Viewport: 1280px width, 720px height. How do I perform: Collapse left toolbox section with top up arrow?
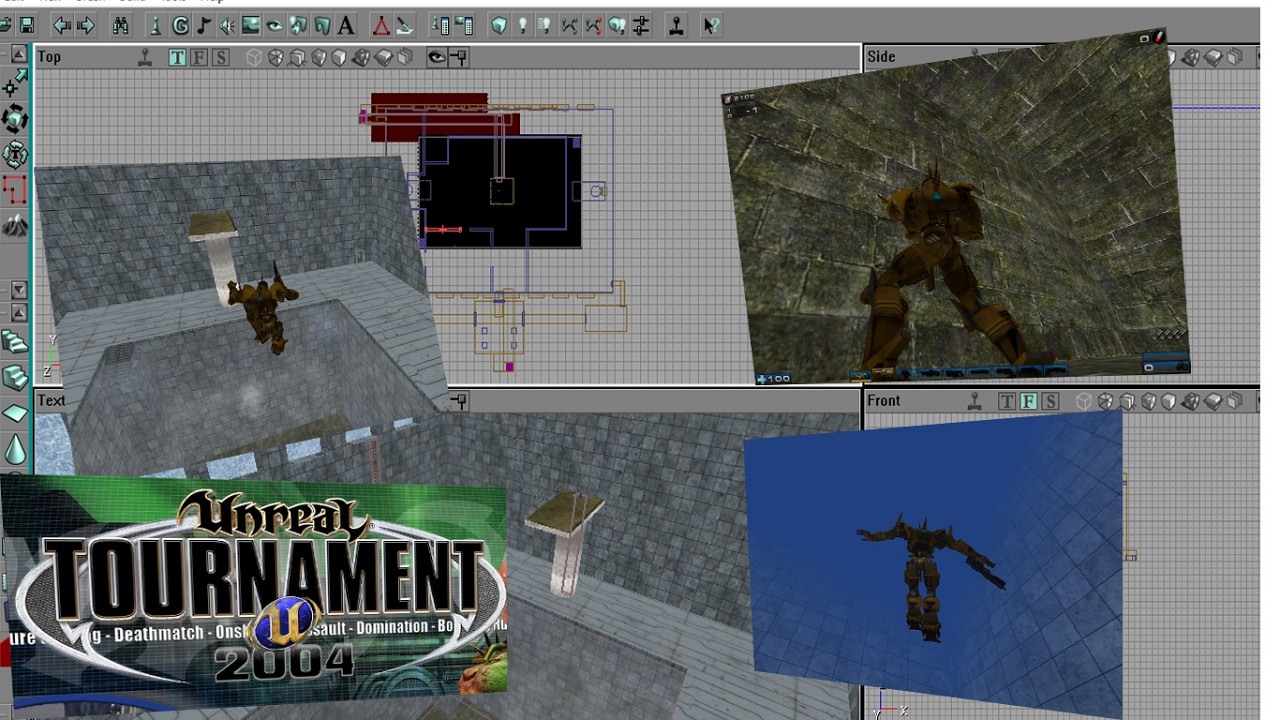point(18,54)
